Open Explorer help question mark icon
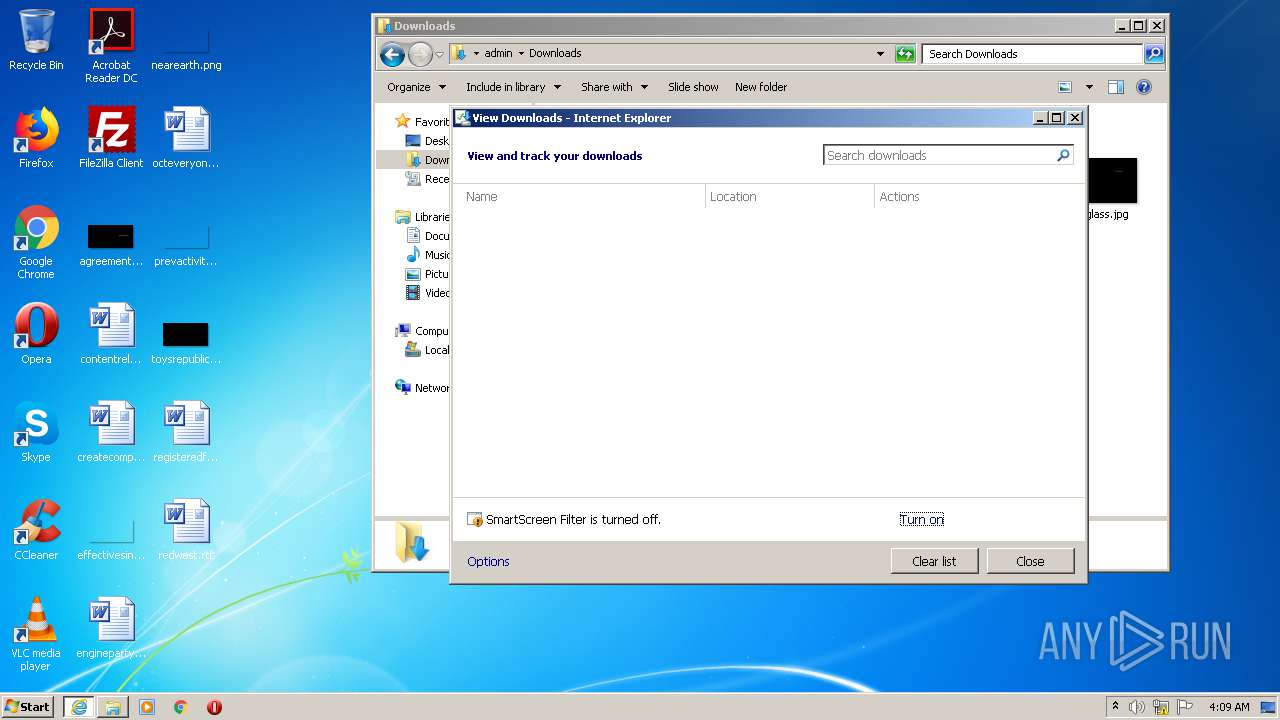1280x720 pixels. [1144, 87]
